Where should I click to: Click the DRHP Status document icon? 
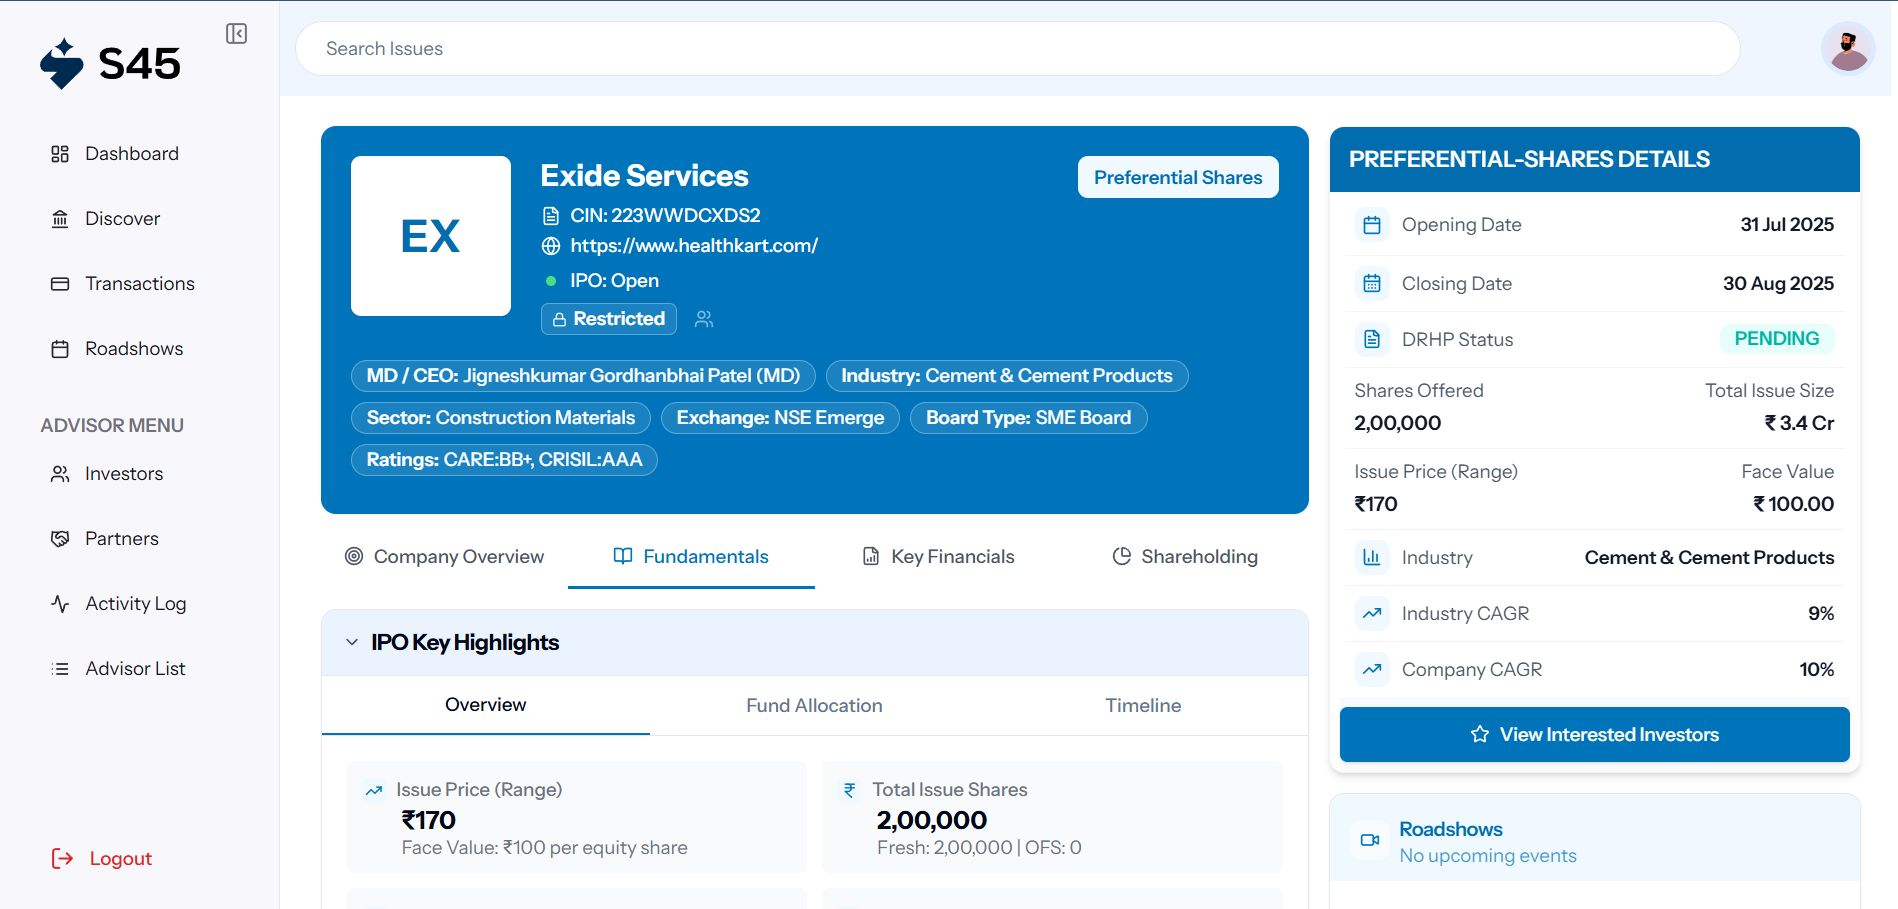click(1372, 340)
